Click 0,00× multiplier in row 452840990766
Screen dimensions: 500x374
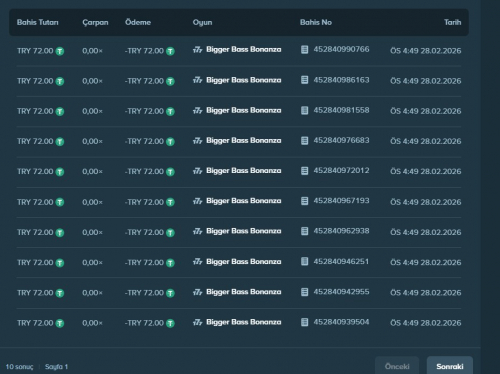tap(93, 51)
